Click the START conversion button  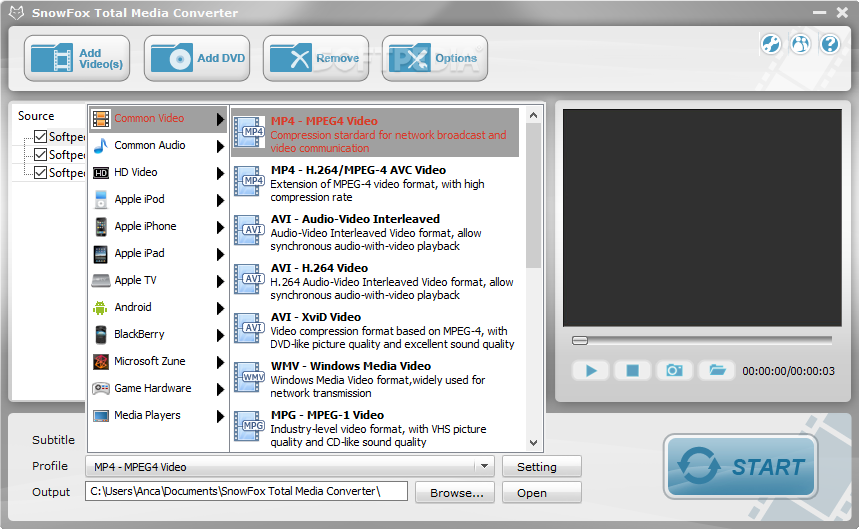[741, 467]
